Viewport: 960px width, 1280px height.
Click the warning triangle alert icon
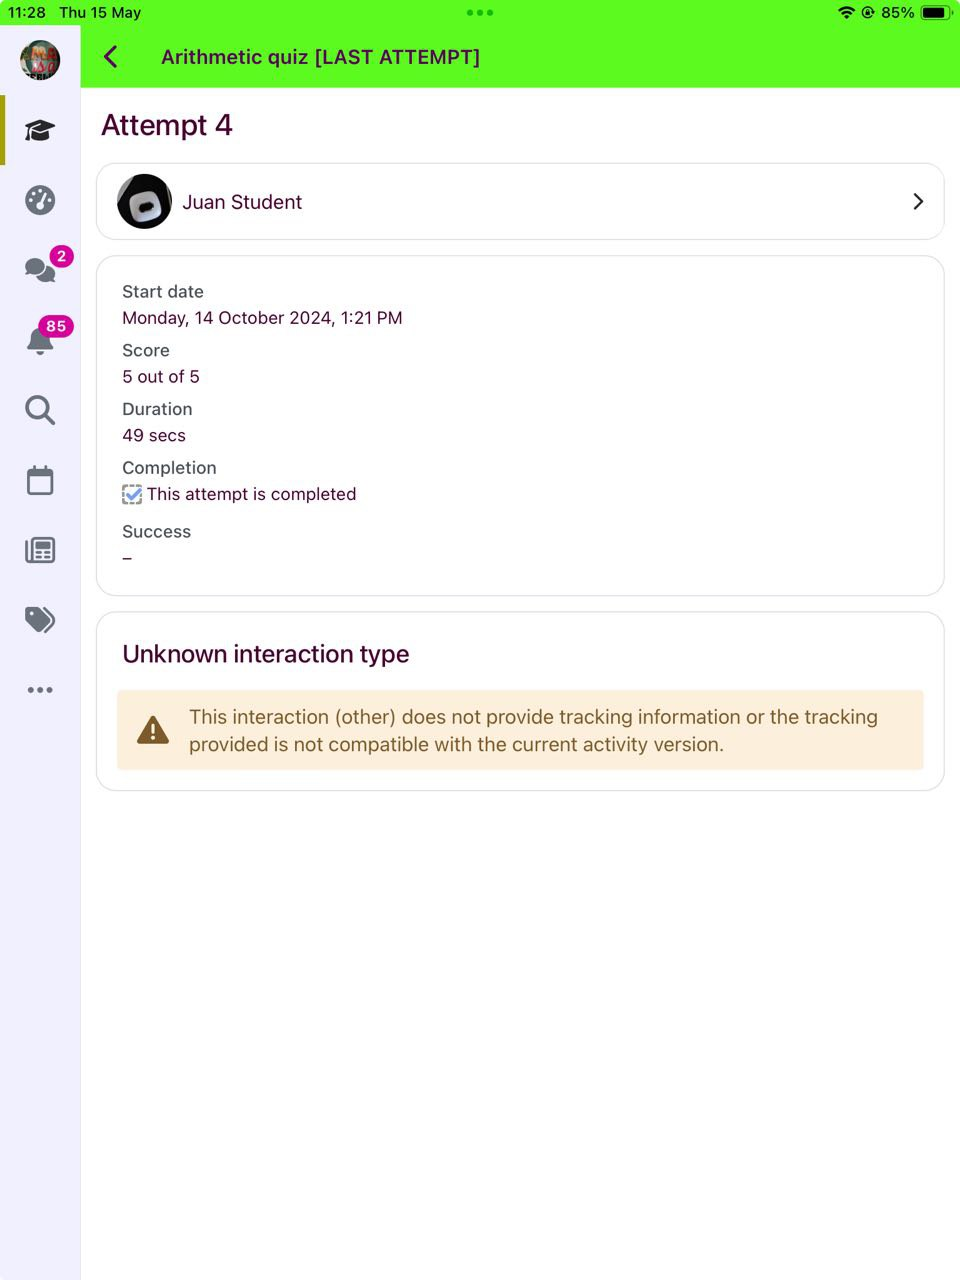pos(153,730)
